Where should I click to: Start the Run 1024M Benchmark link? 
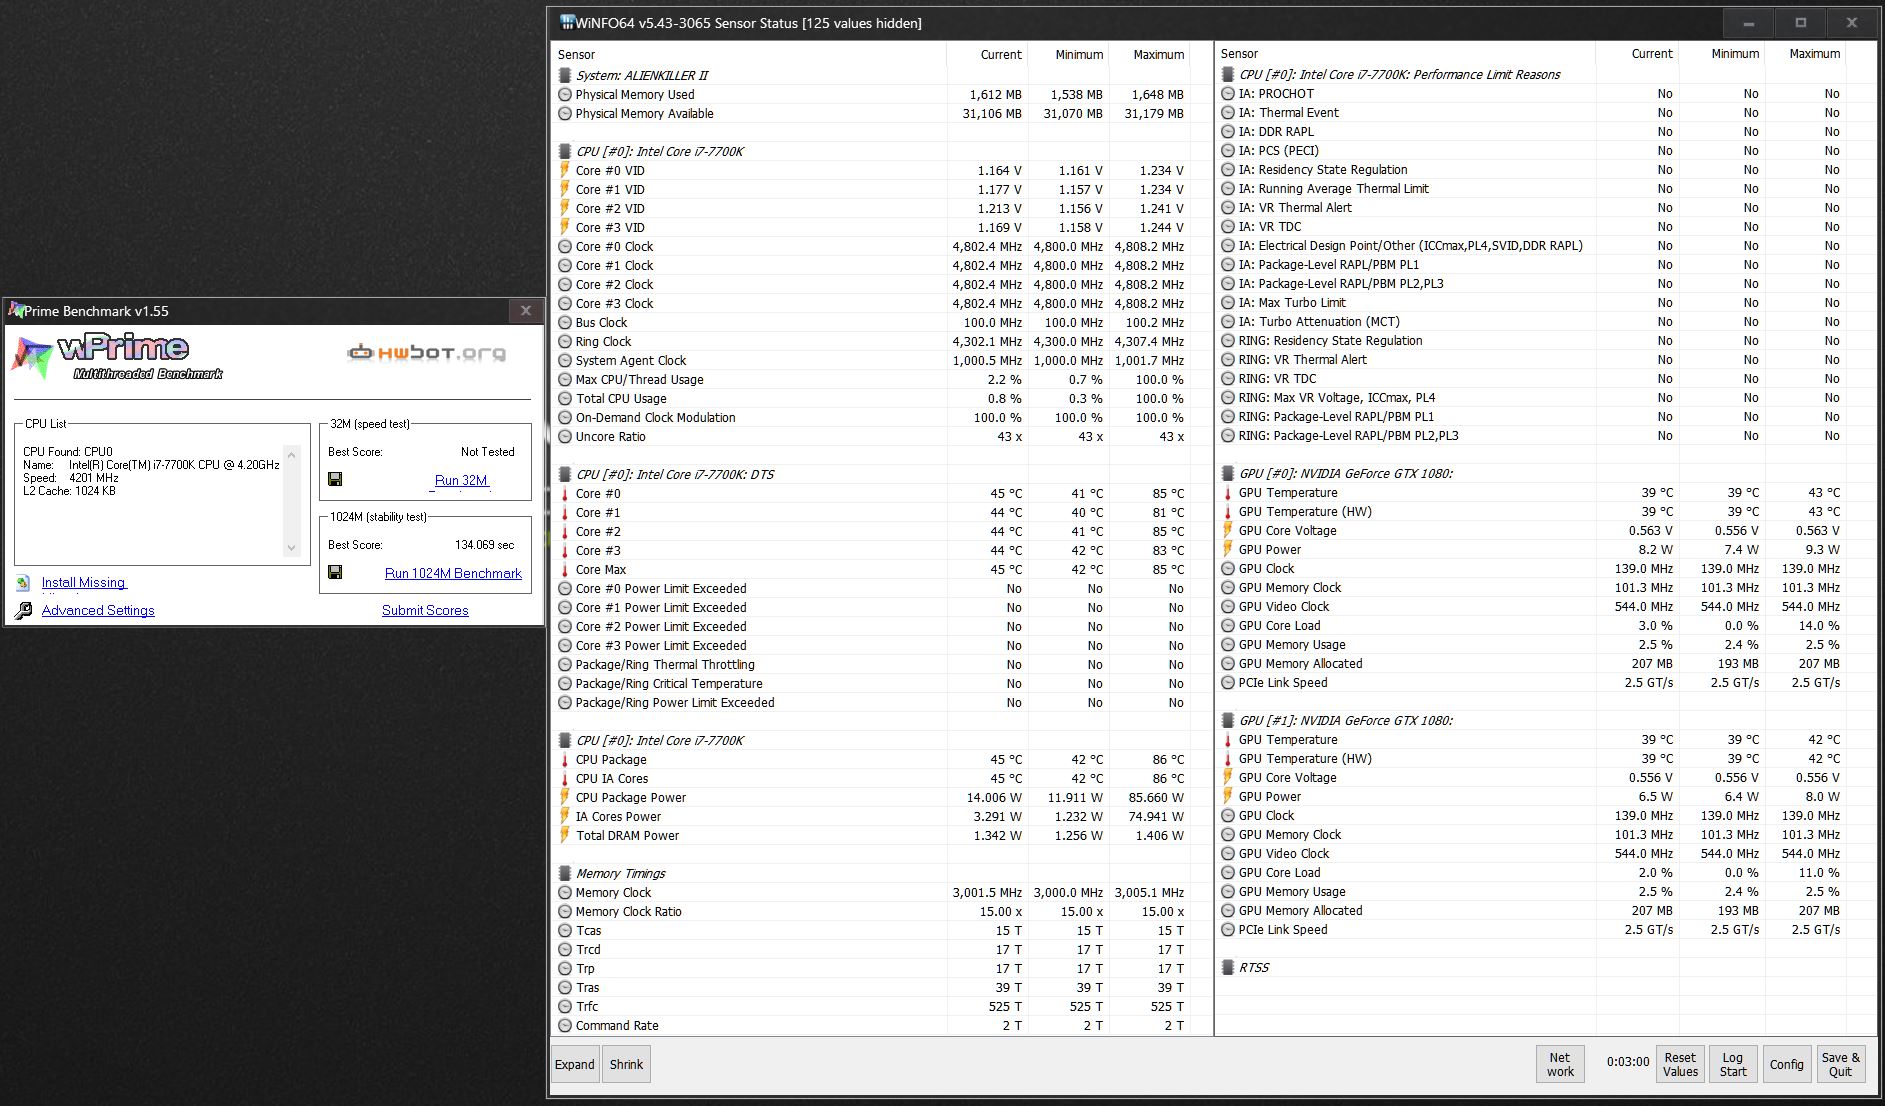click(453, 573)
